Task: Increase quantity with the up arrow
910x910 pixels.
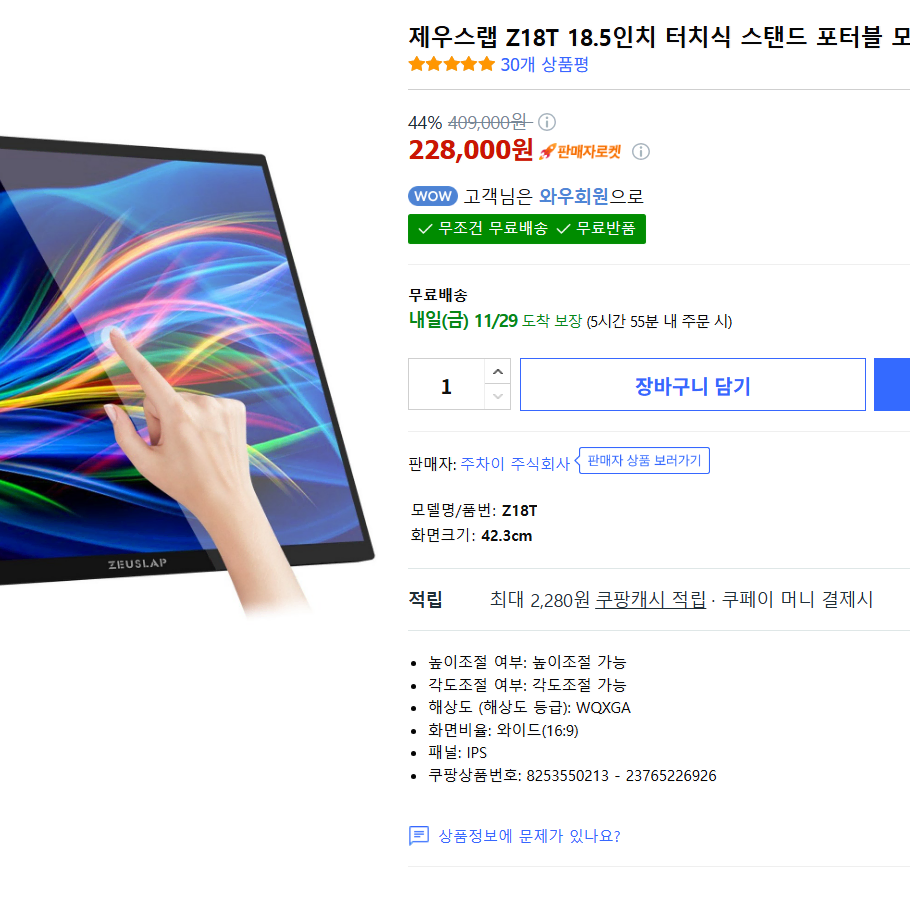Action: point(498,371)
